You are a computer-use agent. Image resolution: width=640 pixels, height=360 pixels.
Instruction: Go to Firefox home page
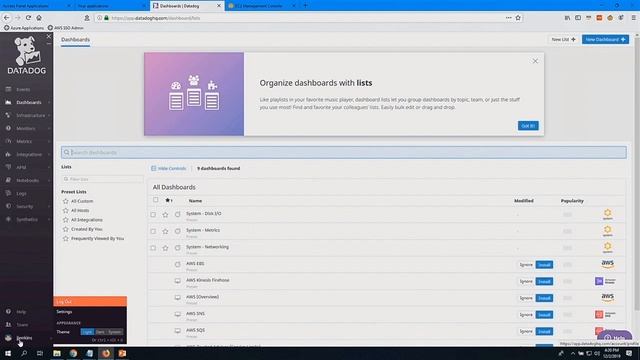coord(39,18)
